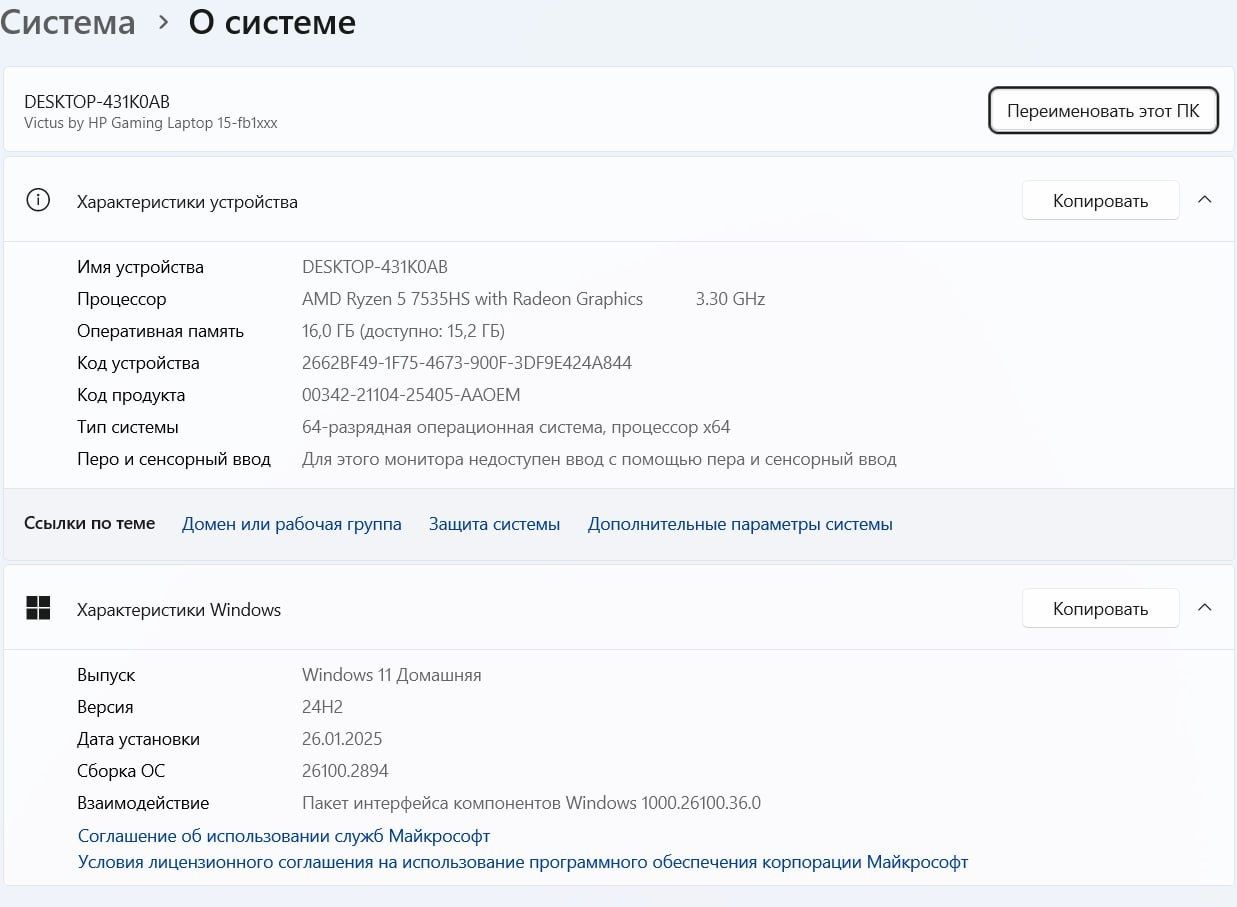The height and width of the screenshot is (907, 1237).
Task: Click the Имя устройства label
Action: 140,267
